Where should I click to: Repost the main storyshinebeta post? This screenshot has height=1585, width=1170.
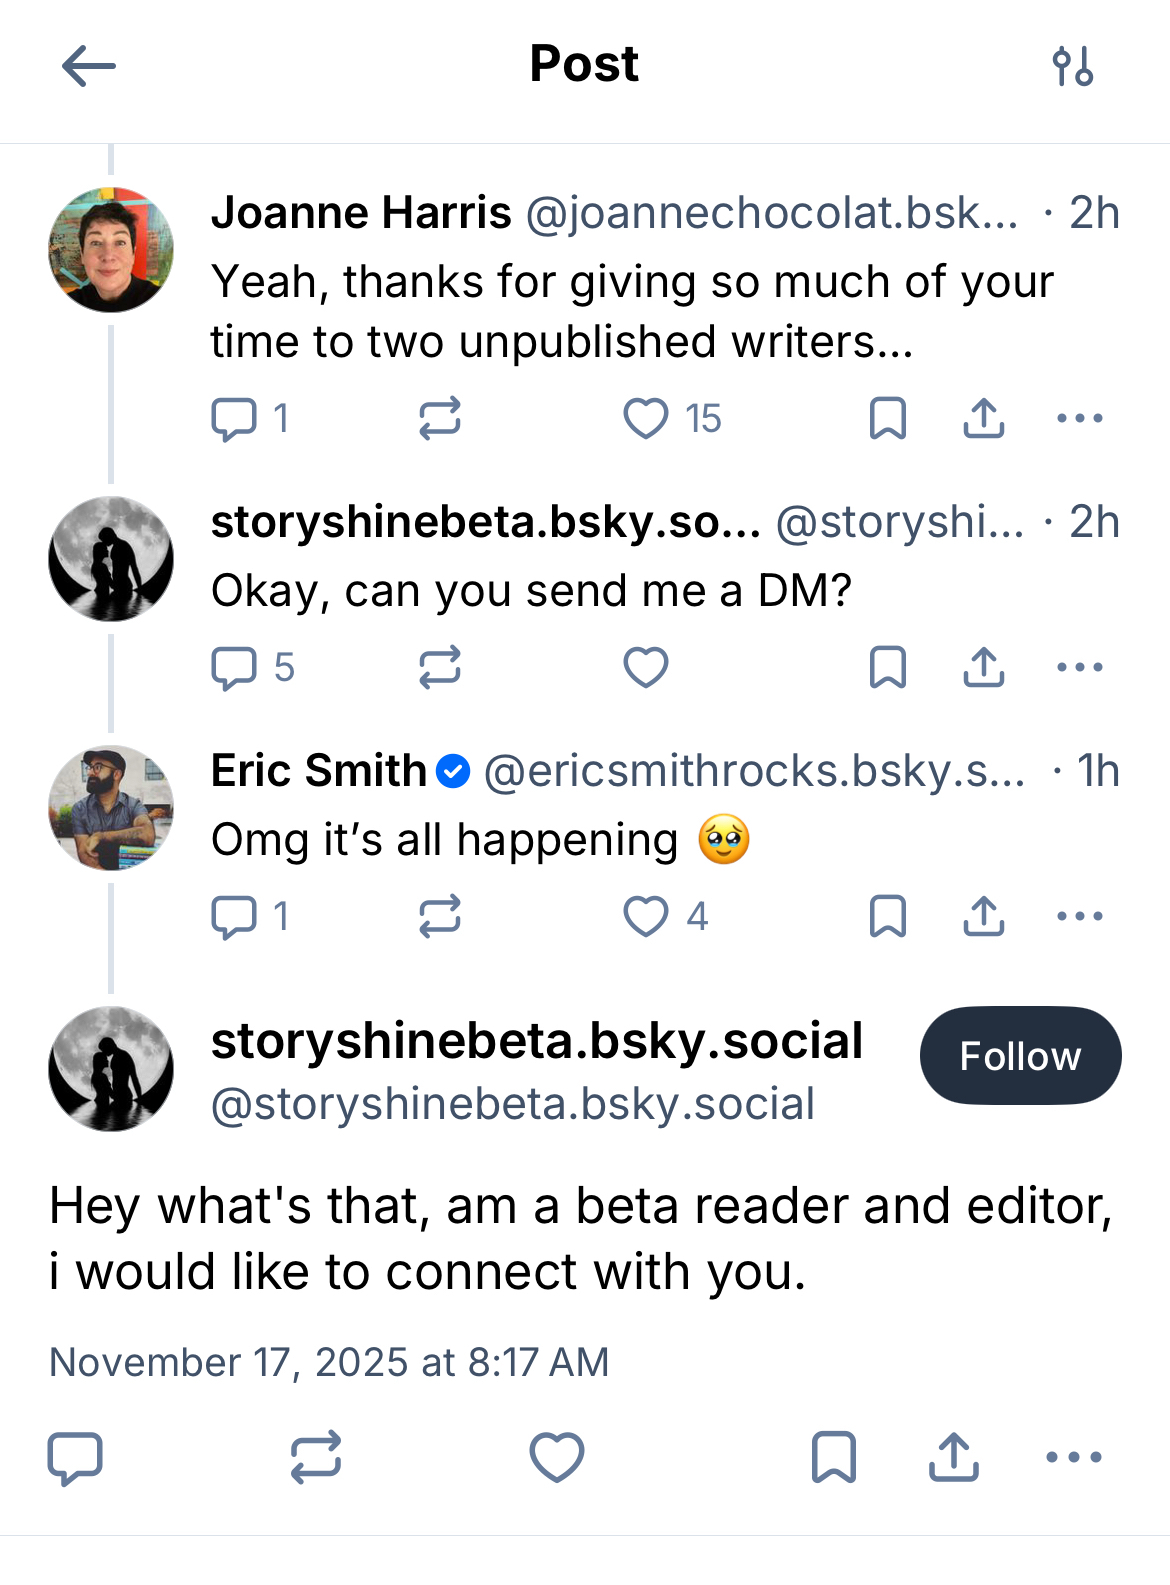click(x=316, y=1457)
